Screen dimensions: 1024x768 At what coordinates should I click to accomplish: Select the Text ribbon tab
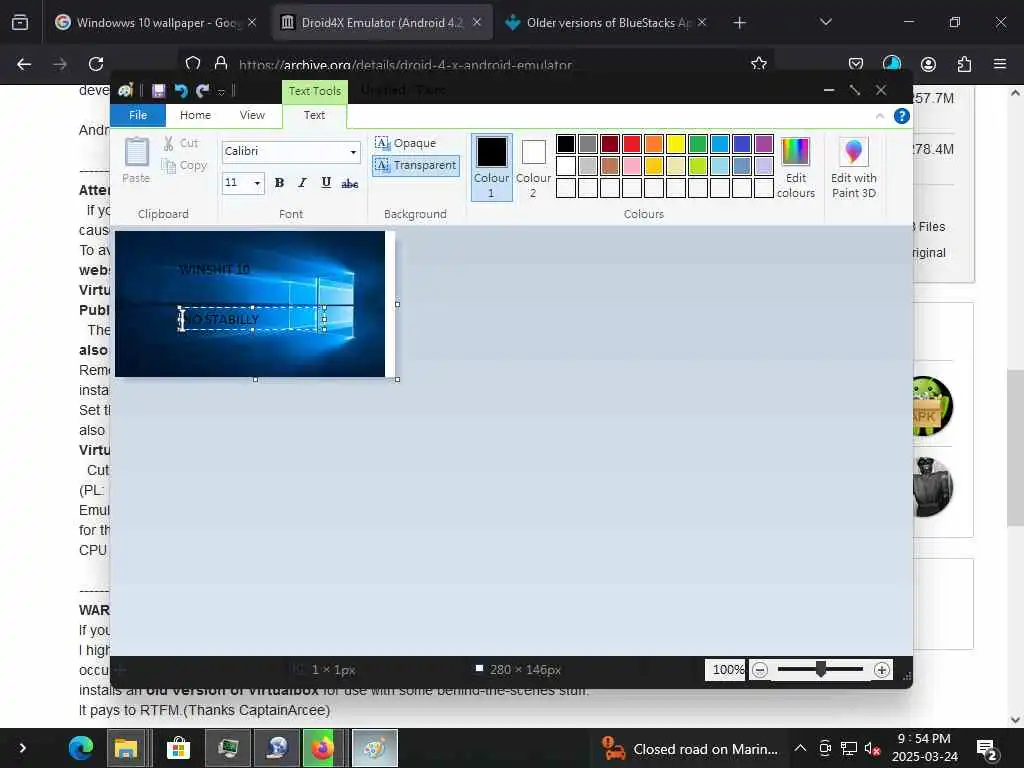[314, 115]
